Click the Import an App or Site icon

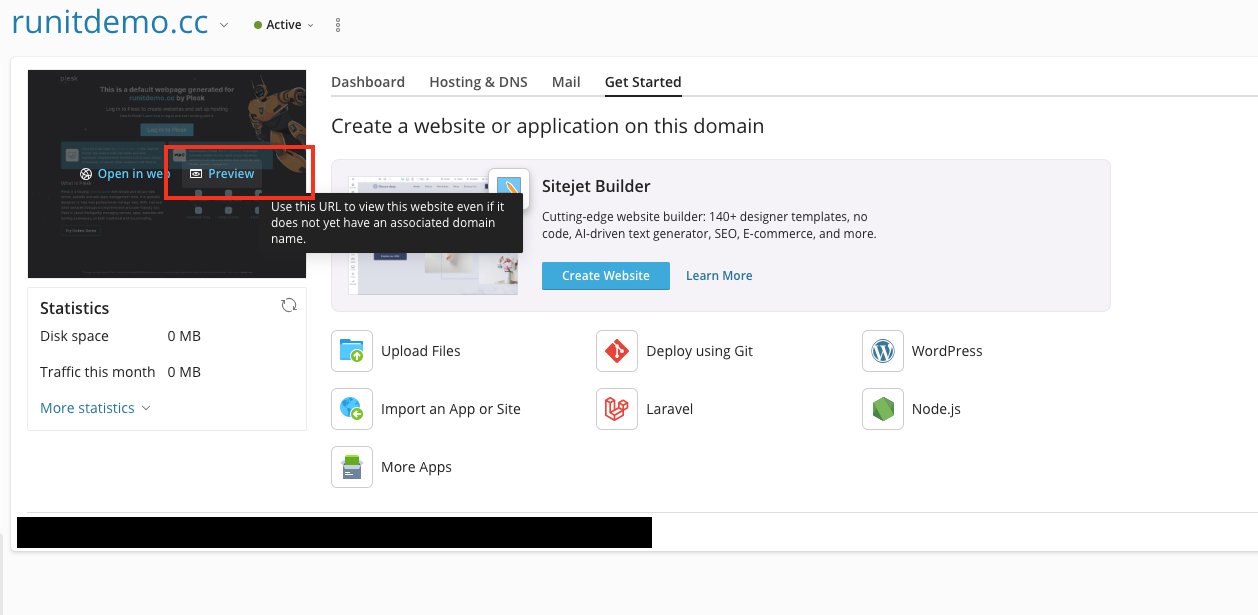pyautogui.click(x=352, y=409)
